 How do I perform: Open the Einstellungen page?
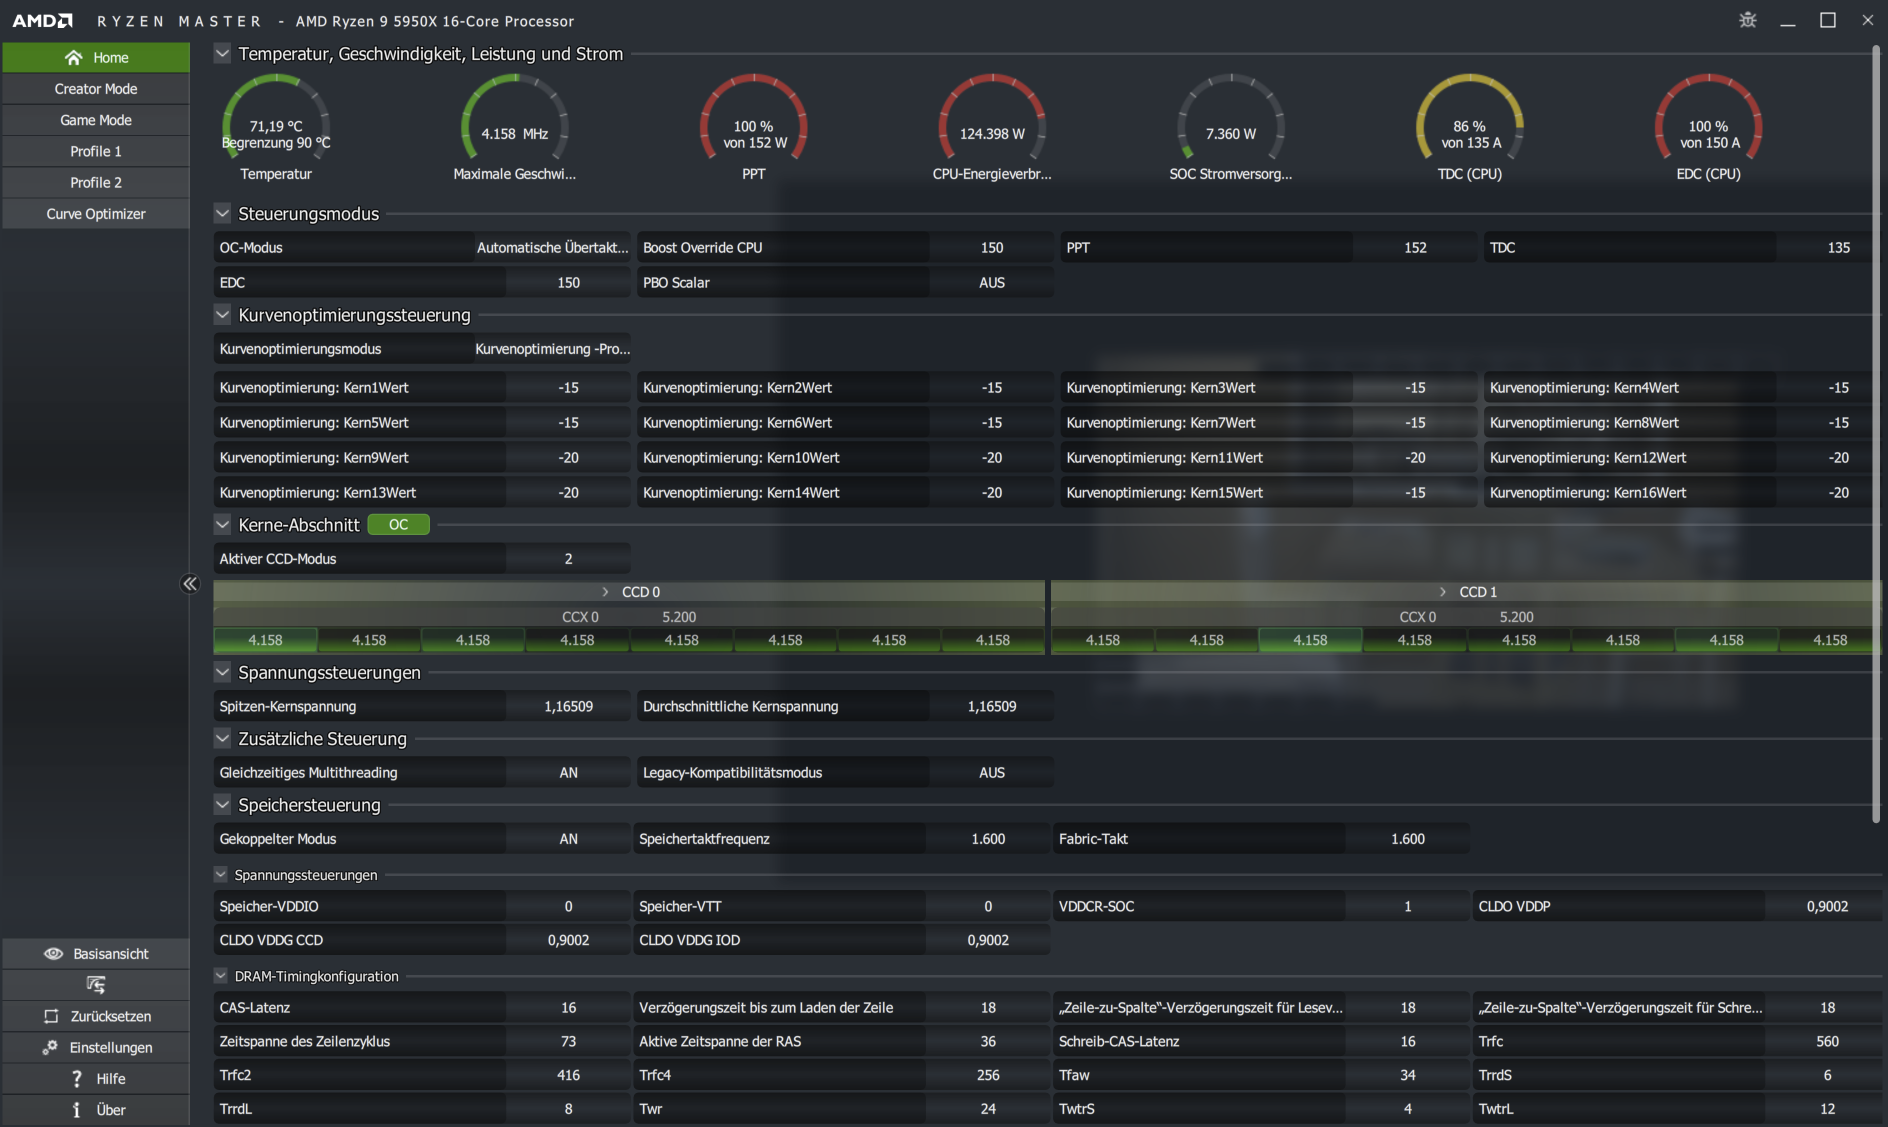96,1047
